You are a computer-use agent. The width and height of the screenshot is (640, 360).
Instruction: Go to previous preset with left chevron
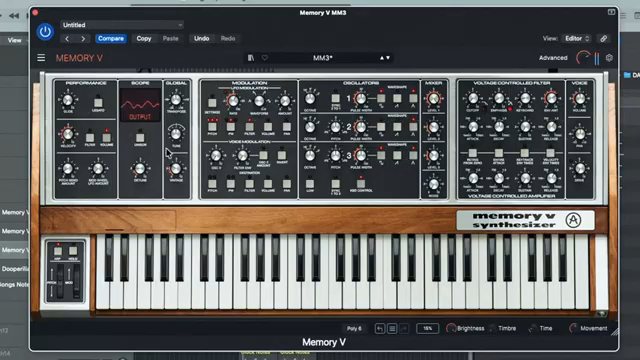(x=67, y=39)
